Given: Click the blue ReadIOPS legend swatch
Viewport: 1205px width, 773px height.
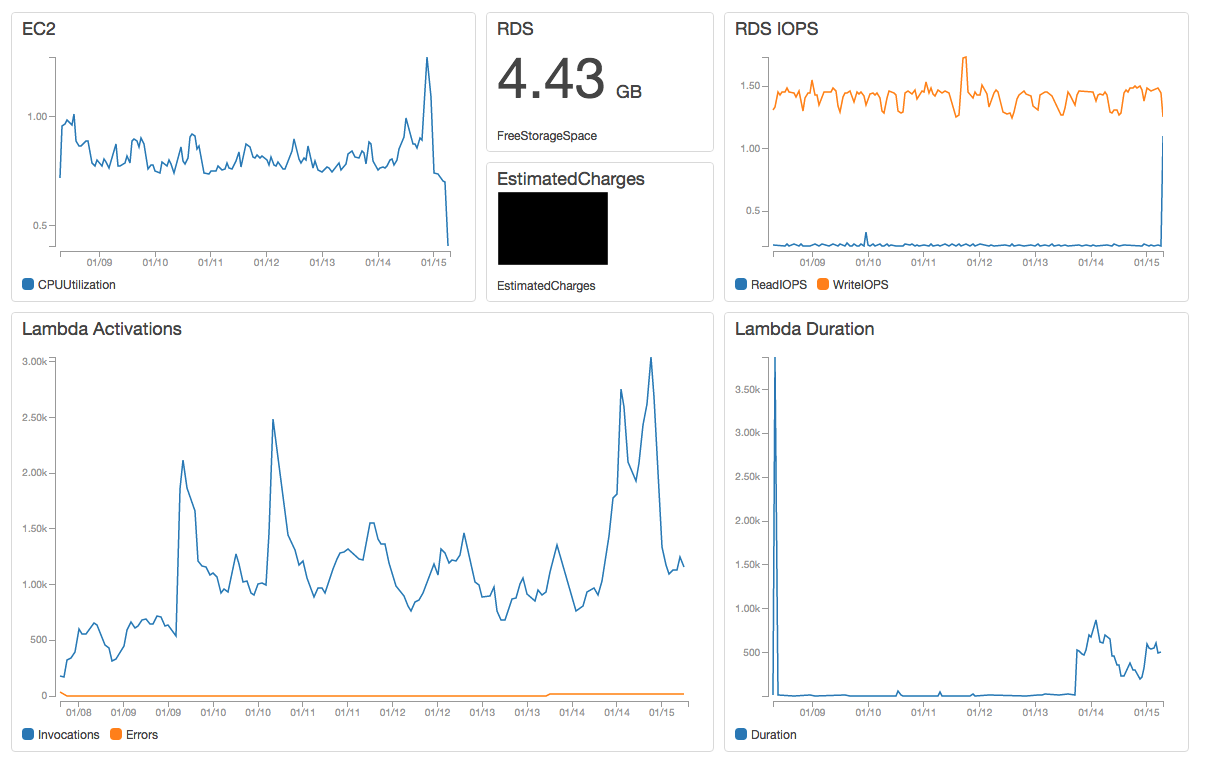Looking at the screenshot, I should tap(741, 285).
